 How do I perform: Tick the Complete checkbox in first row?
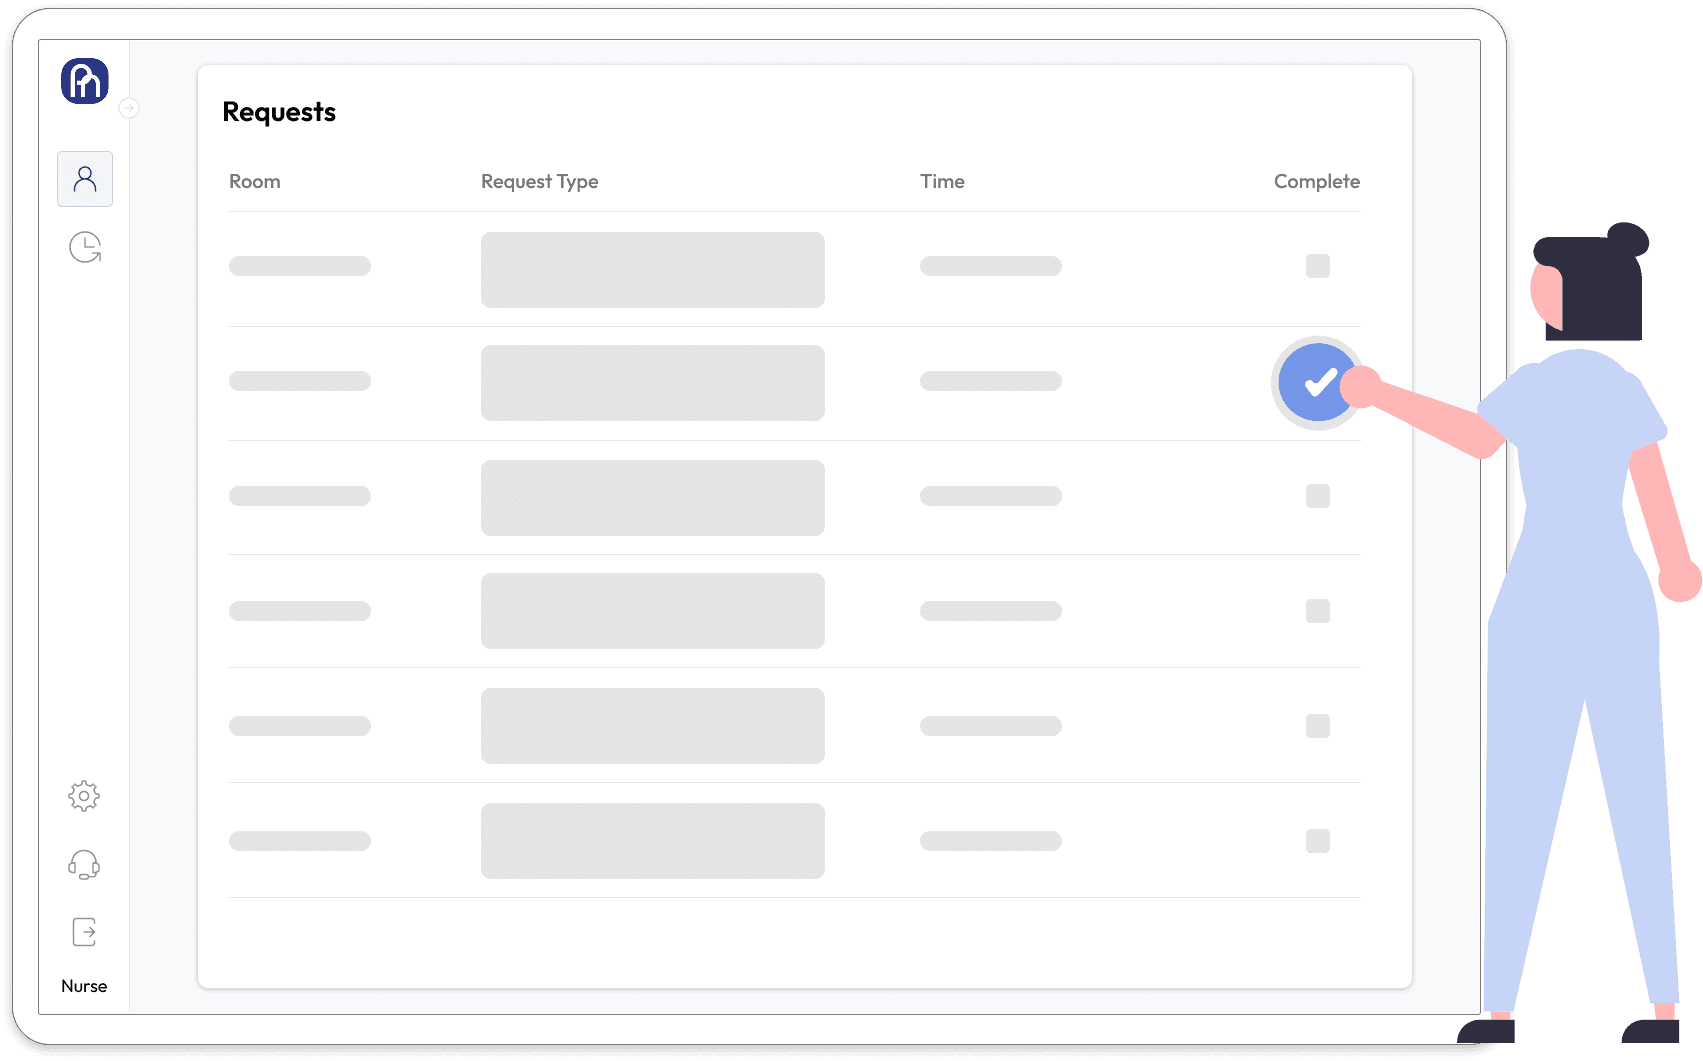click(1318, 266)
